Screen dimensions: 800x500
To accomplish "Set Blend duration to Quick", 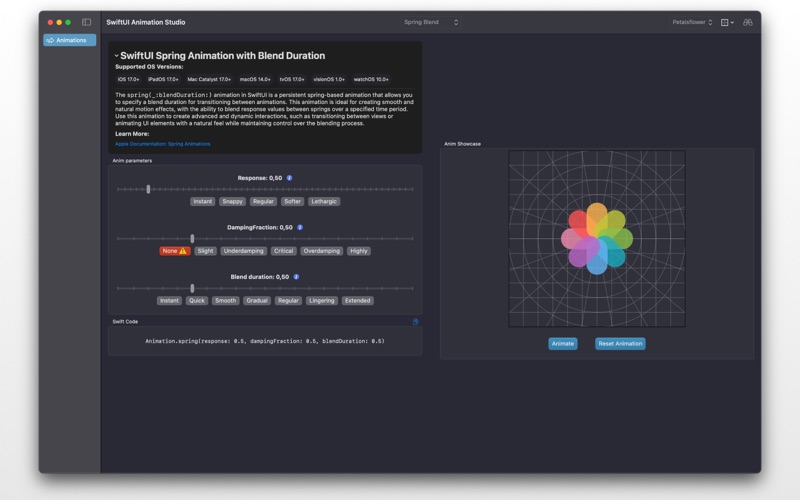I will tap(197, 301).
